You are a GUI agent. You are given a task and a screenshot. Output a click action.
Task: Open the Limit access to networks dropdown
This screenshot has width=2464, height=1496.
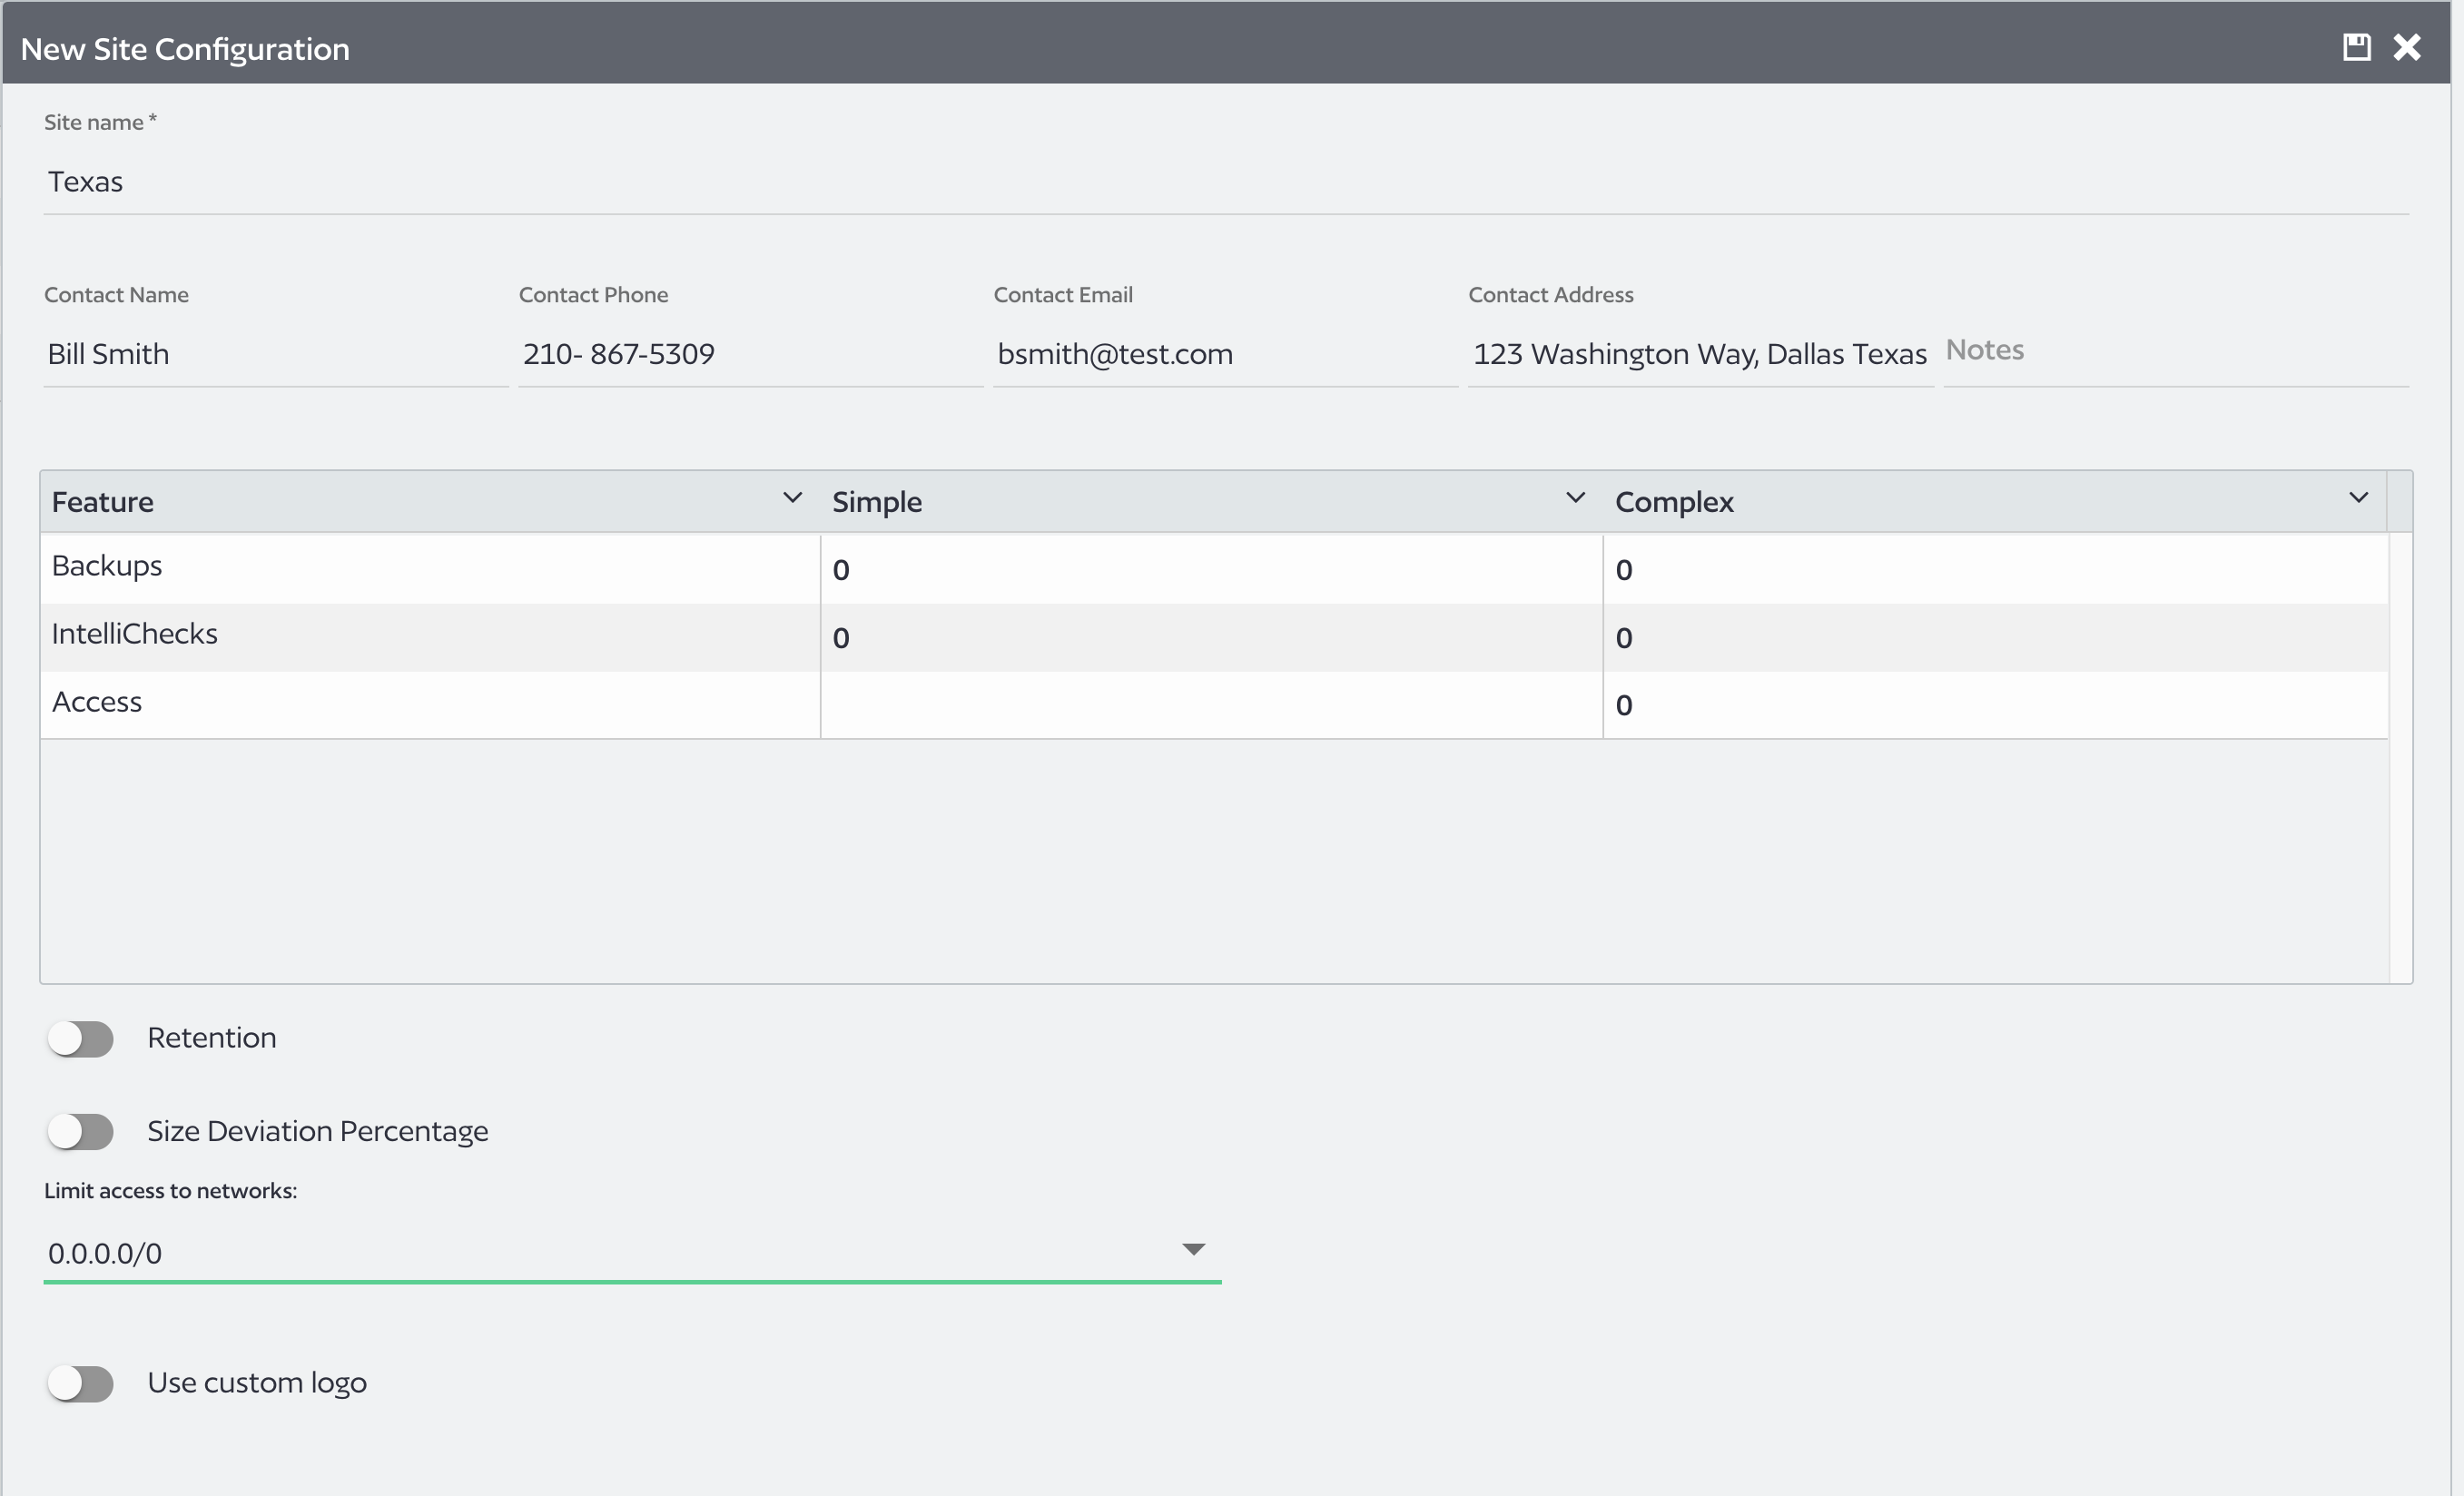pos(1192,1249)
